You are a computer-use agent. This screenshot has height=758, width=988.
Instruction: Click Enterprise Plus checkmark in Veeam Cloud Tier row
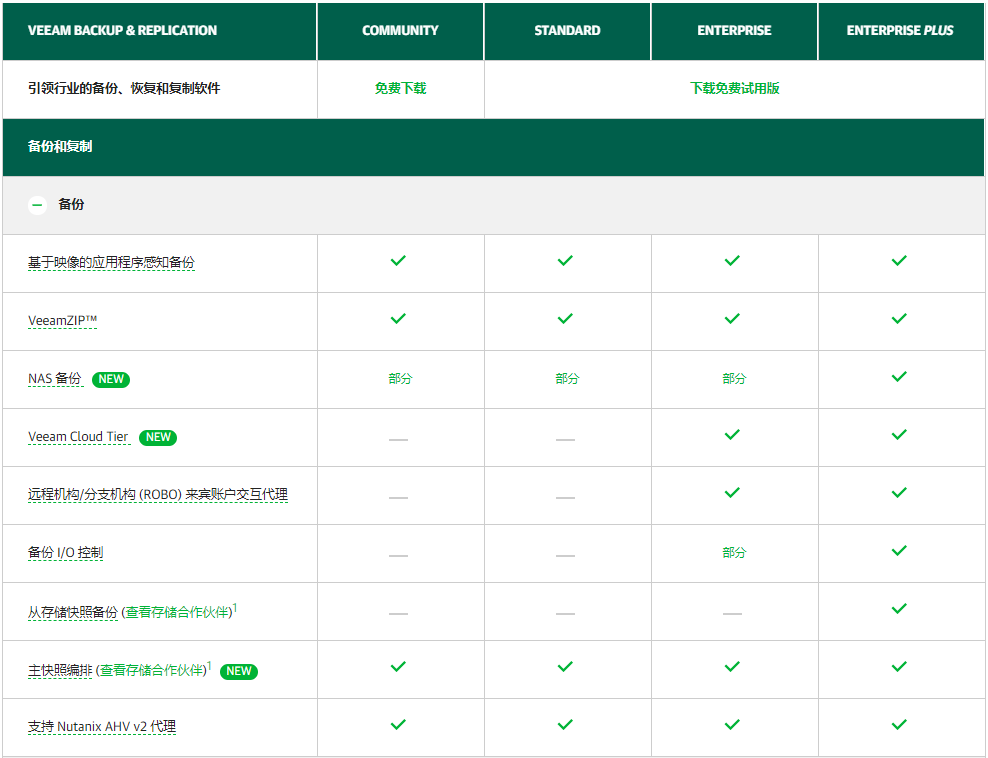(x=899, y=434)
